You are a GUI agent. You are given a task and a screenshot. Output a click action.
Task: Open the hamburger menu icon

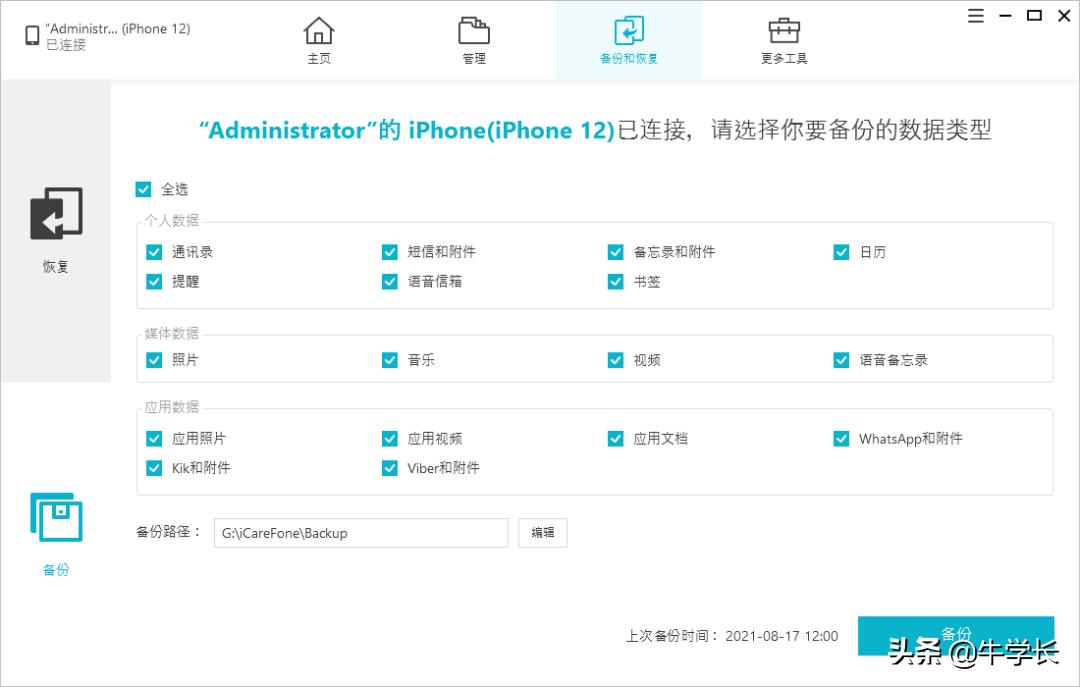[x=975, y=16]
